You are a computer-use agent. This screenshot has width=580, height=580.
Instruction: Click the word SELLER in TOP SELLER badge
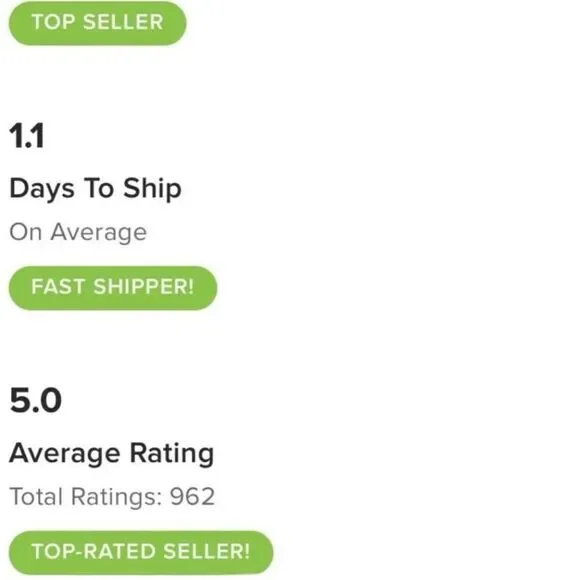point(123,22)
